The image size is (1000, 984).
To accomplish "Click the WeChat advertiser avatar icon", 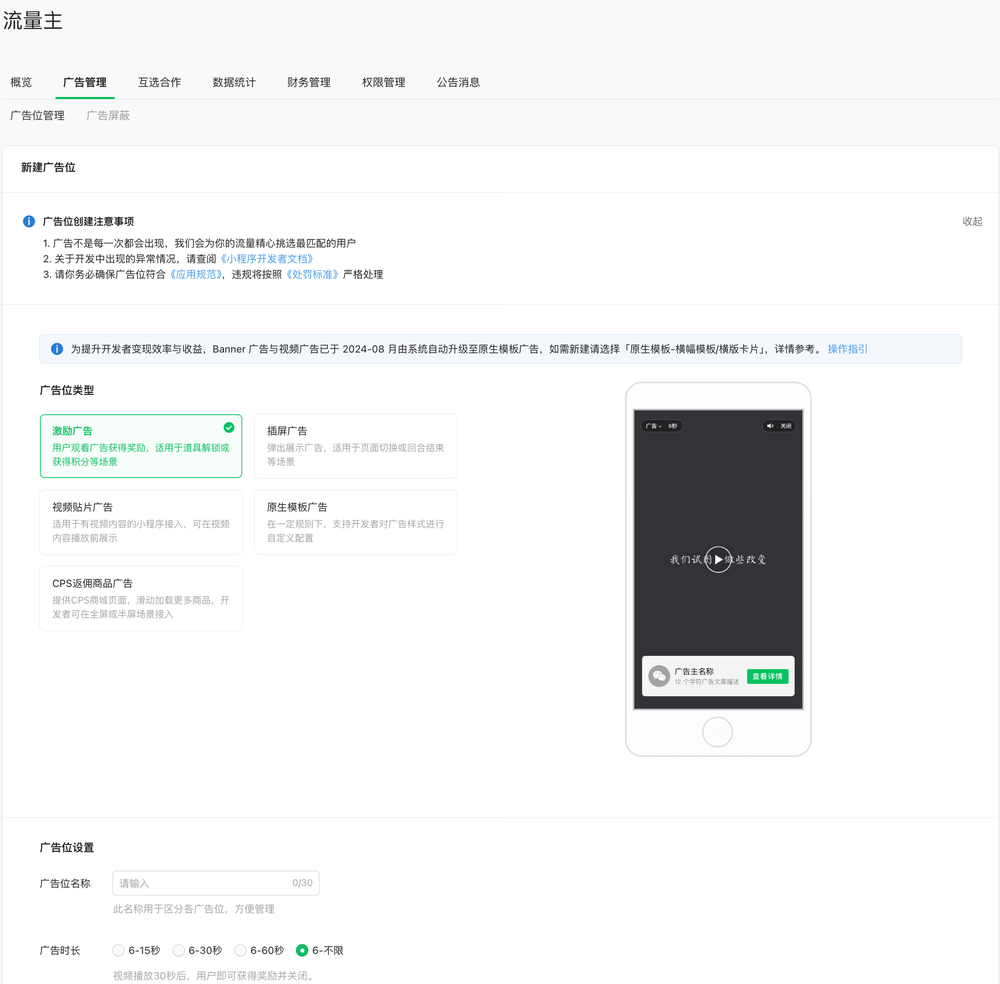I will tap(659, 676).
